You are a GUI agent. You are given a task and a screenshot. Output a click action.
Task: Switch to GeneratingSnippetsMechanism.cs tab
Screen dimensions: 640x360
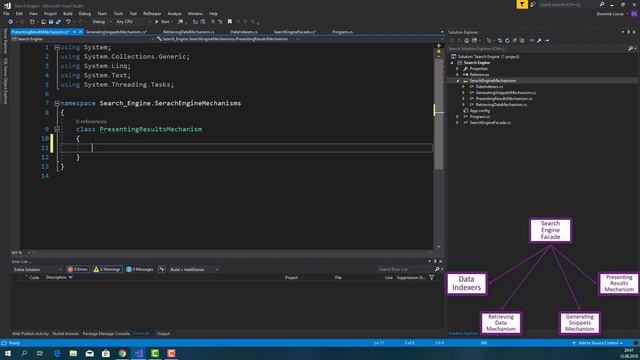tap(116, 32)
